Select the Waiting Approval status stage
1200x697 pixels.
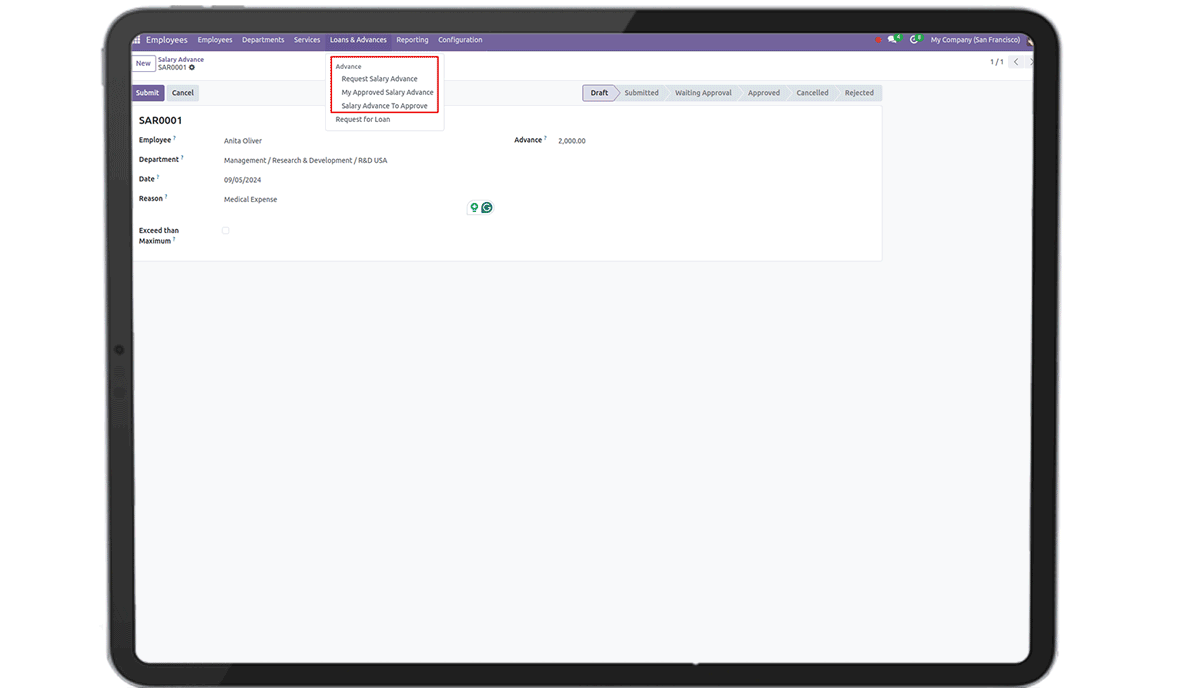point(703,93)
